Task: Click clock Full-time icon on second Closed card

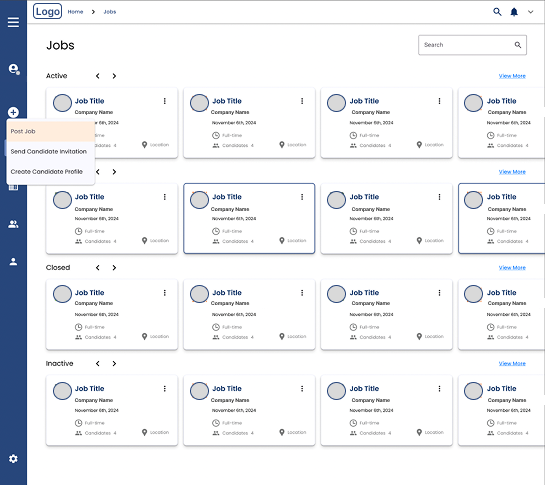Action: 216,327
